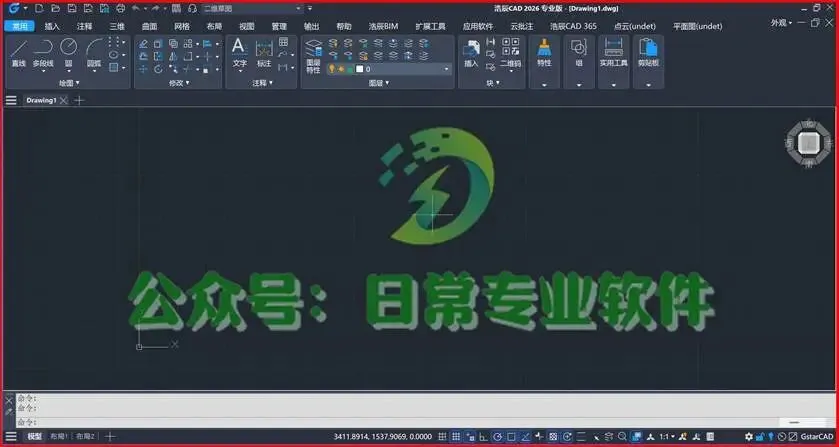Open the Clipboard (剪贴板) panel

pyautogui.click(x=648, y=53)
